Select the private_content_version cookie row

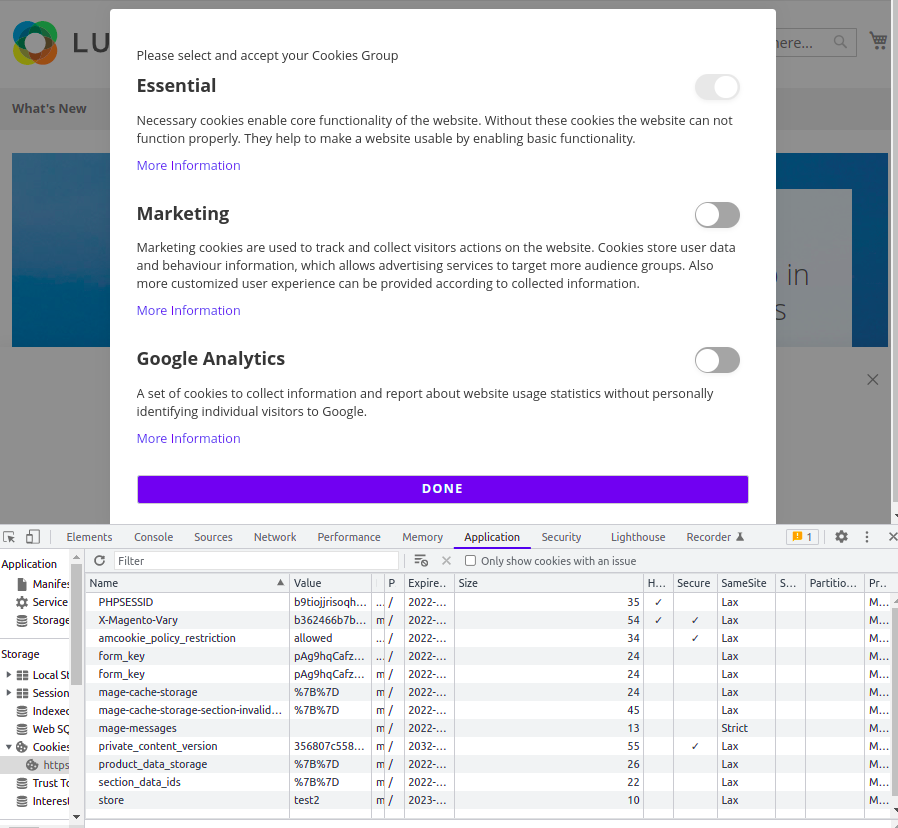pos(489,746)
